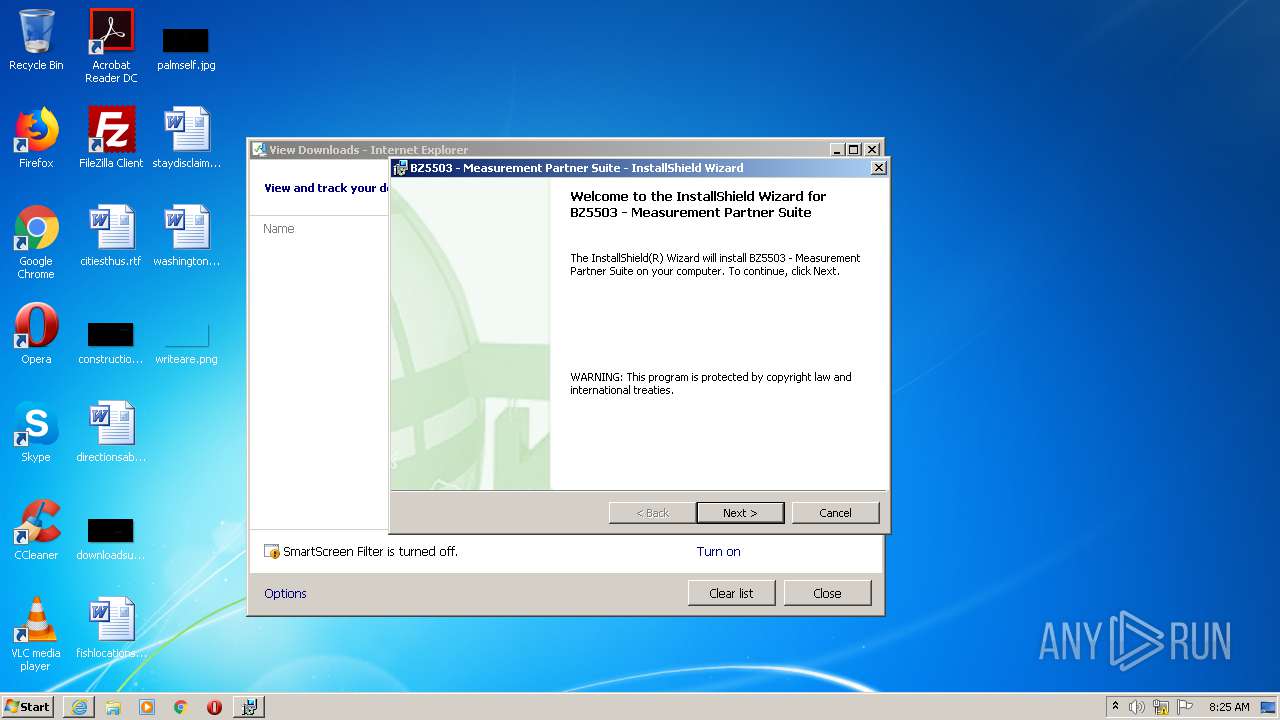Cancel the InstallShield Wizard setup
The height and width of the screenshot is (720, 1280).
click(x=835, y=512)
